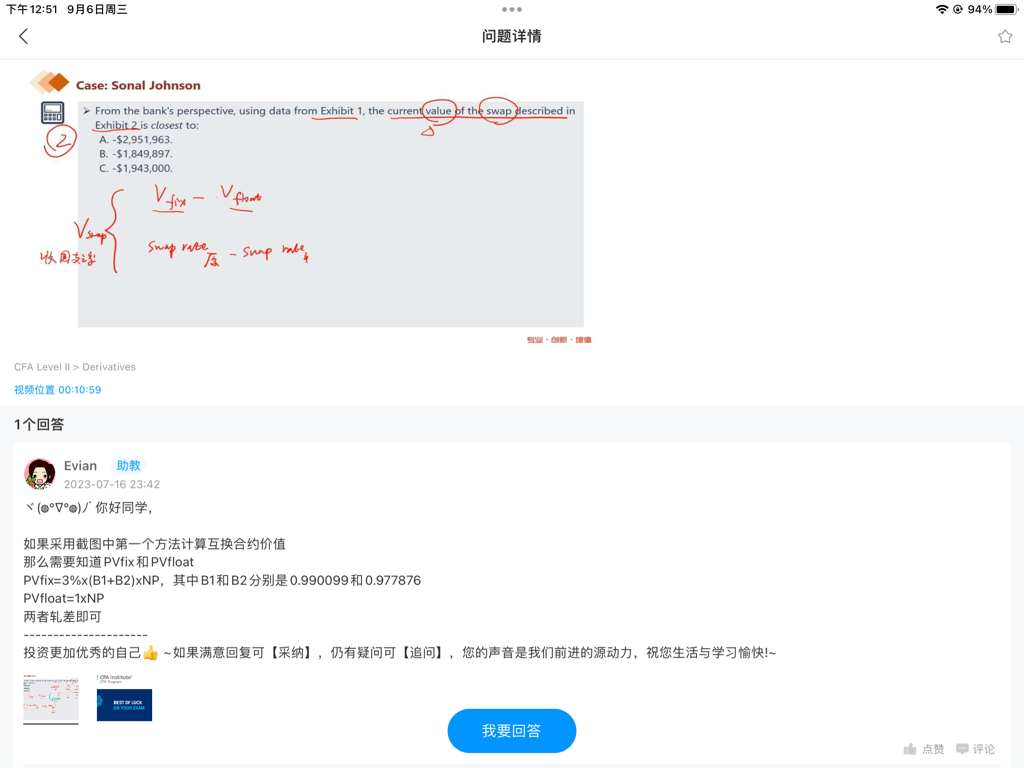This screenshot has height=768, width=1024.
Task: Open the CFA Institute attachment thumbnail
Action: click(x=124, y=698)
